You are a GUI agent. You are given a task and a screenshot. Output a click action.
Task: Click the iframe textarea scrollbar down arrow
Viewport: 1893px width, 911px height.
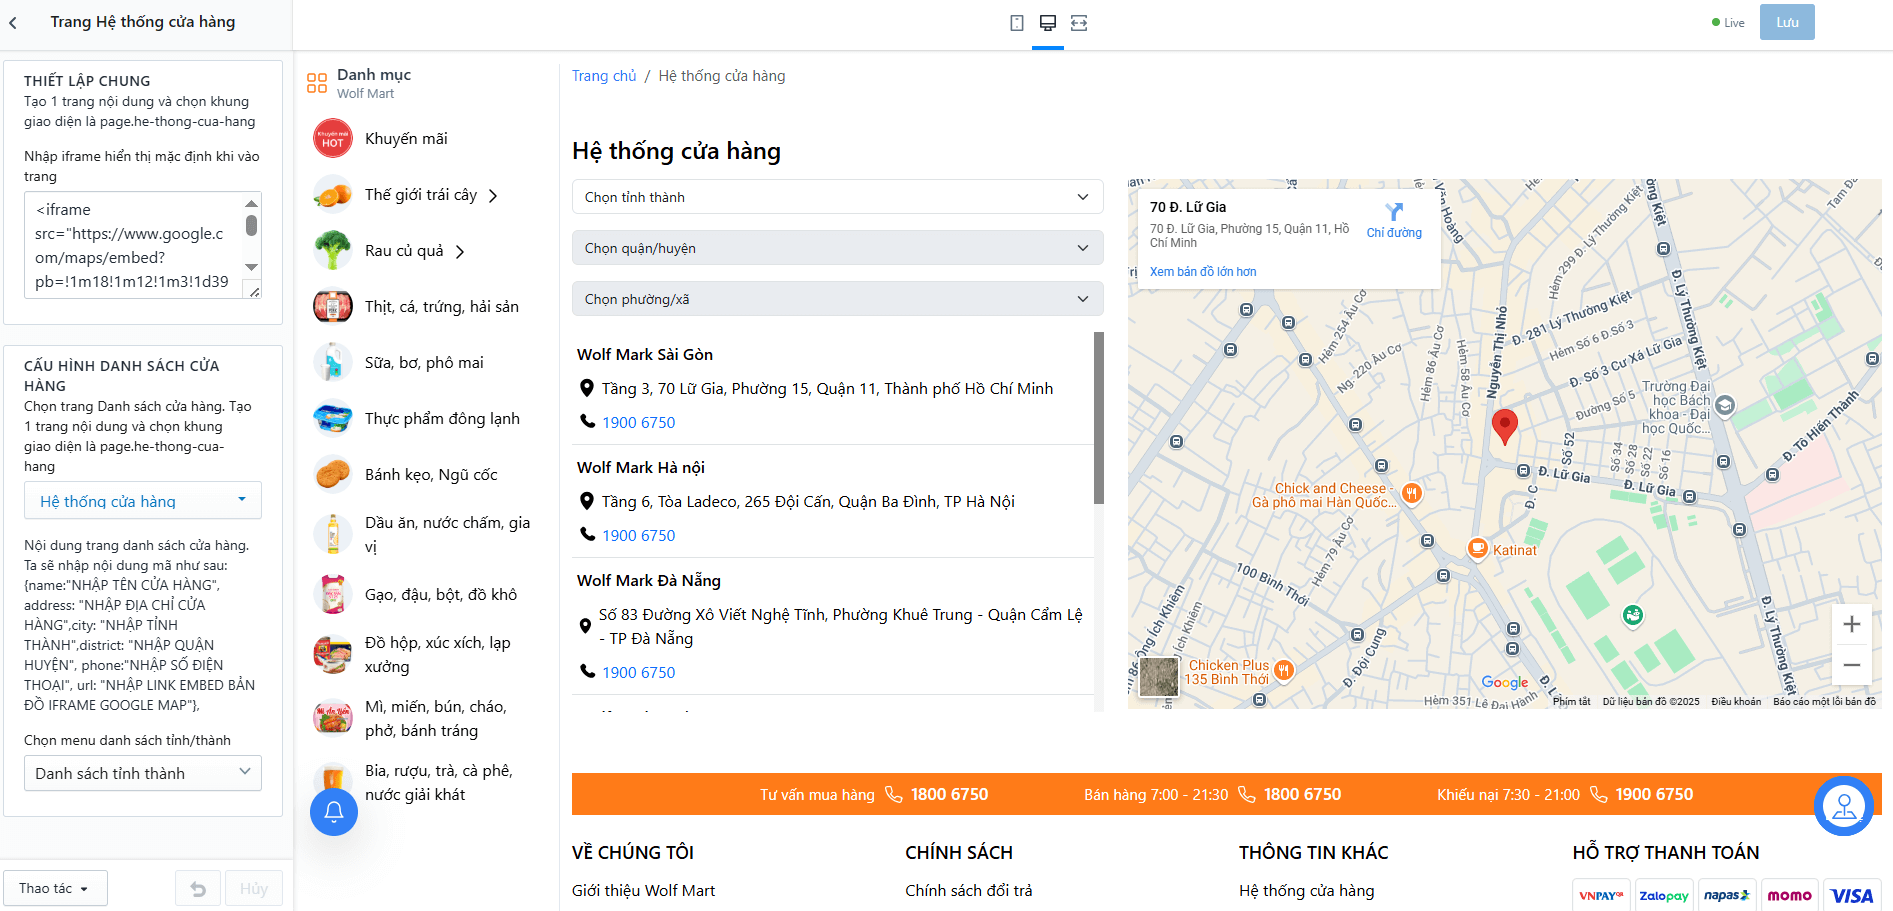(252, 268)
